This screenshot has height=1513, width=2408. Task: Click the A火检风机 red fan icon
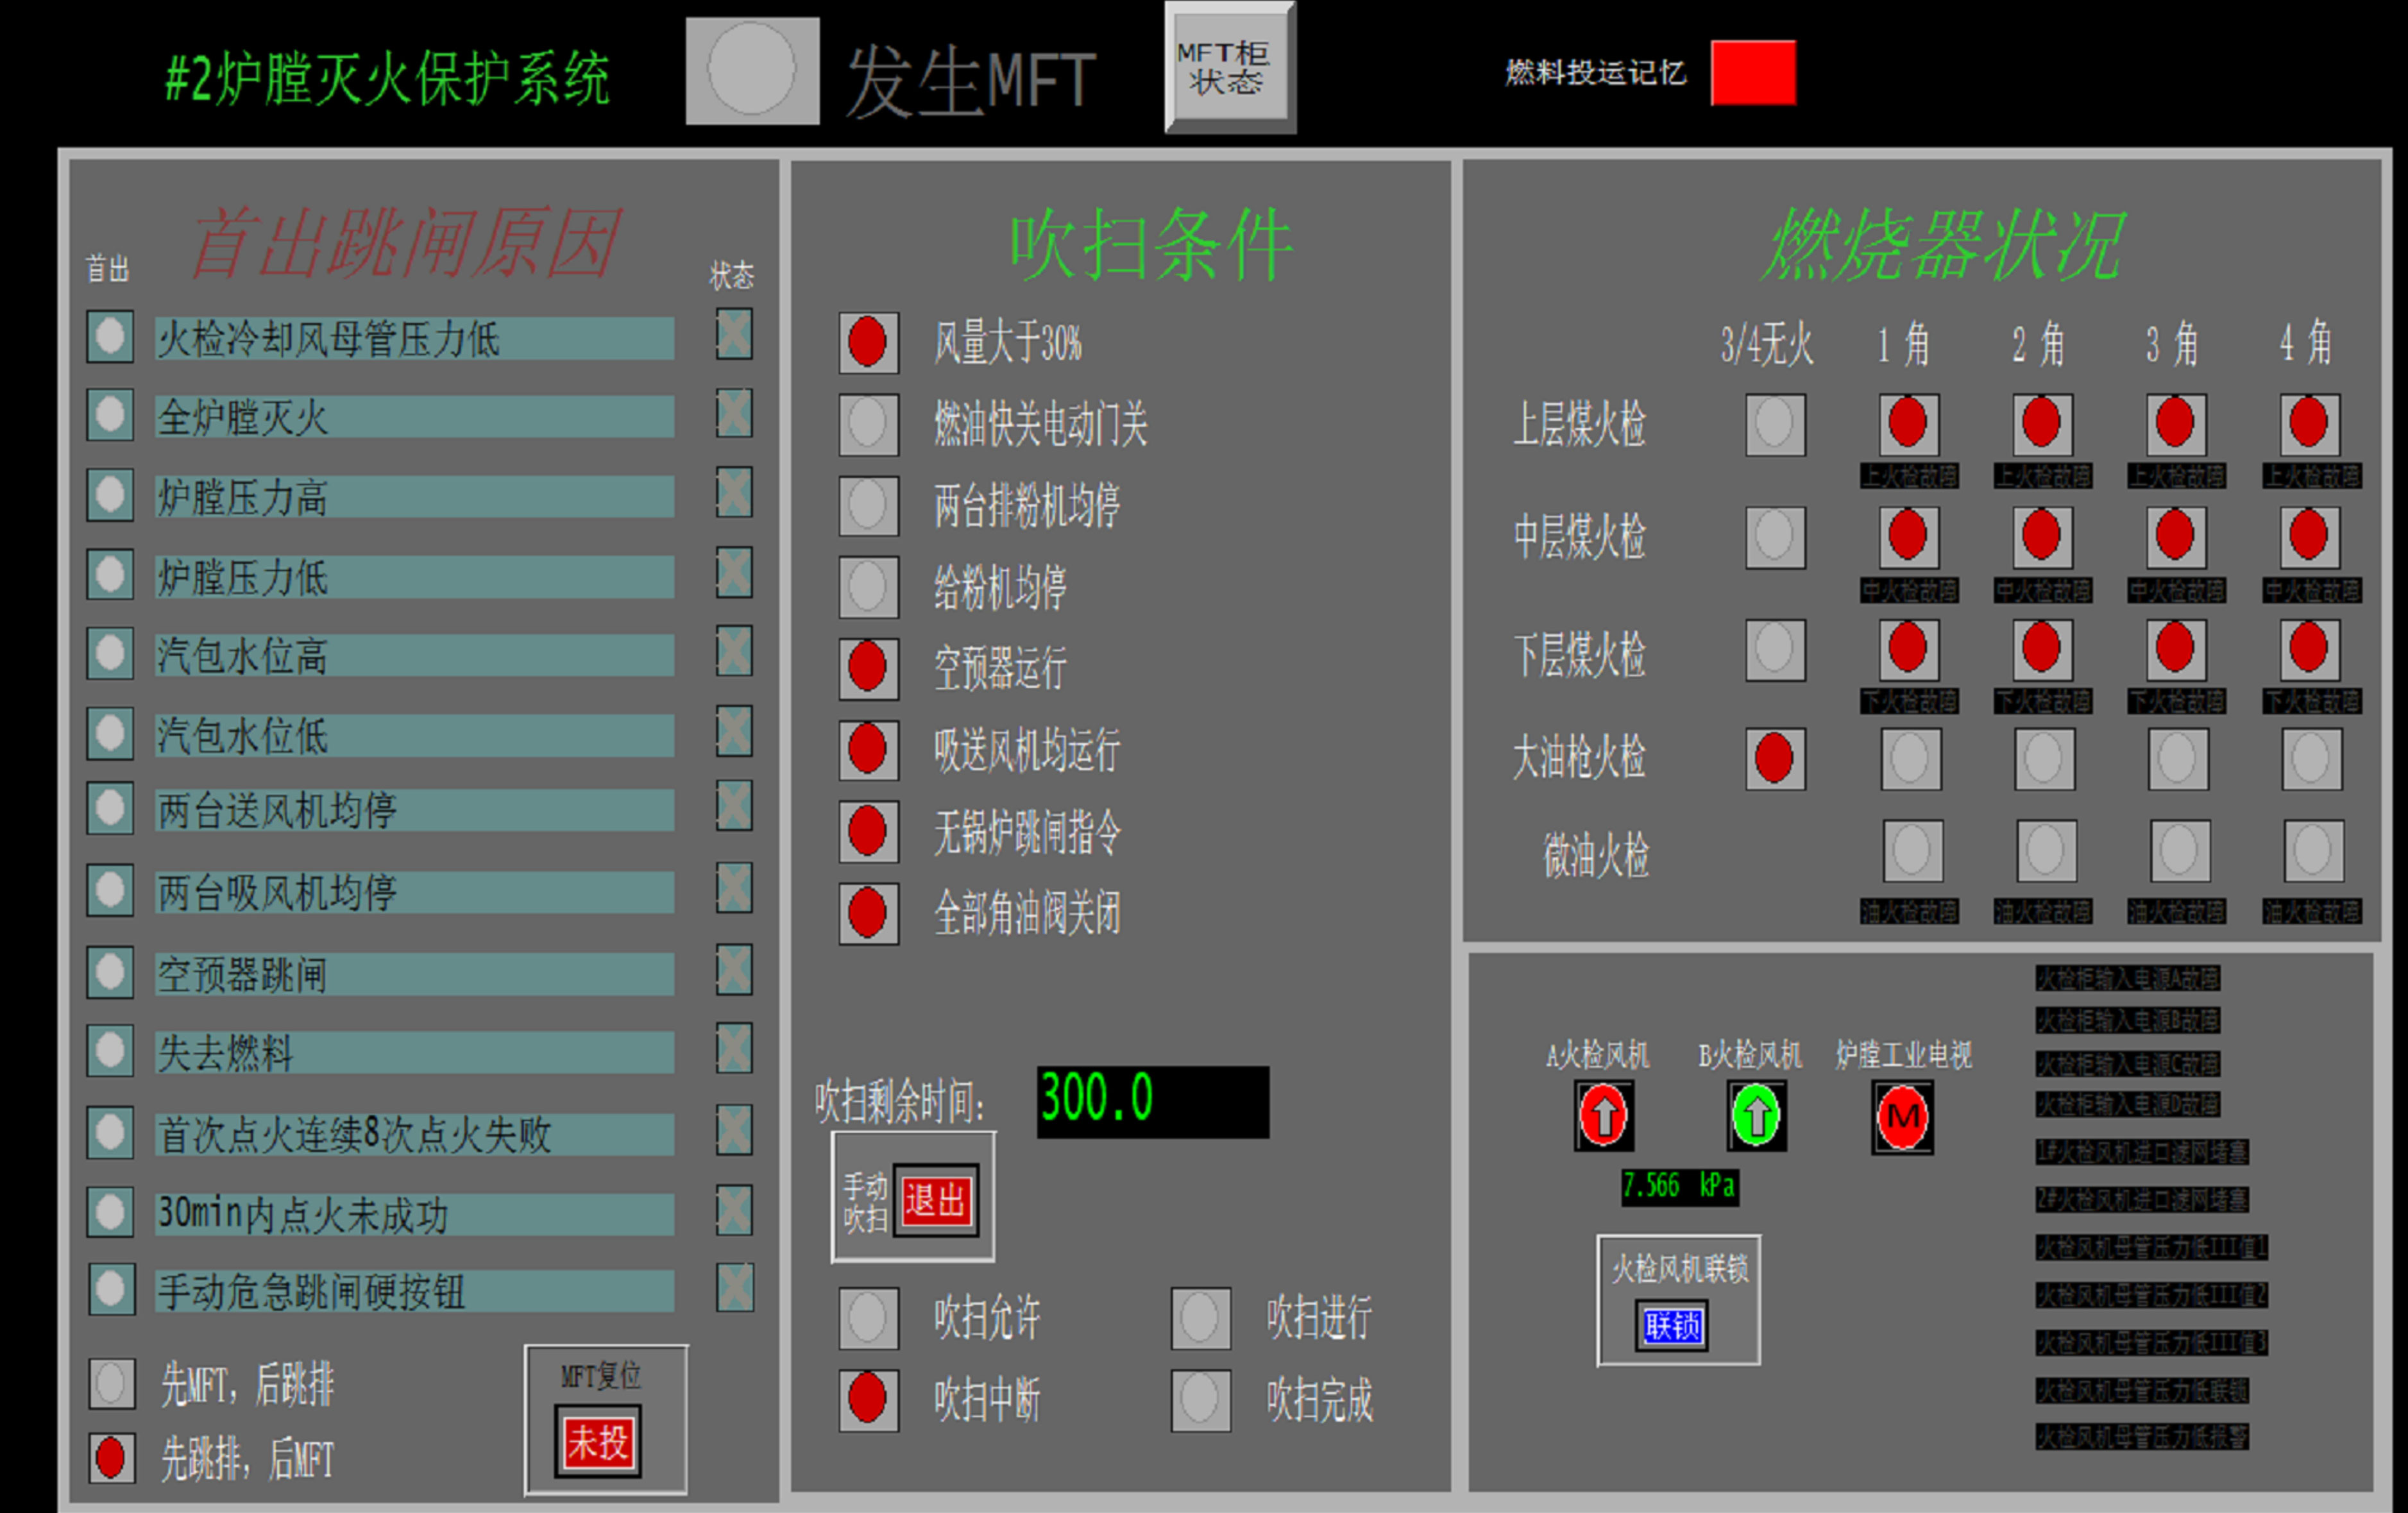pyautogui.click(x=1603, y=1115)
